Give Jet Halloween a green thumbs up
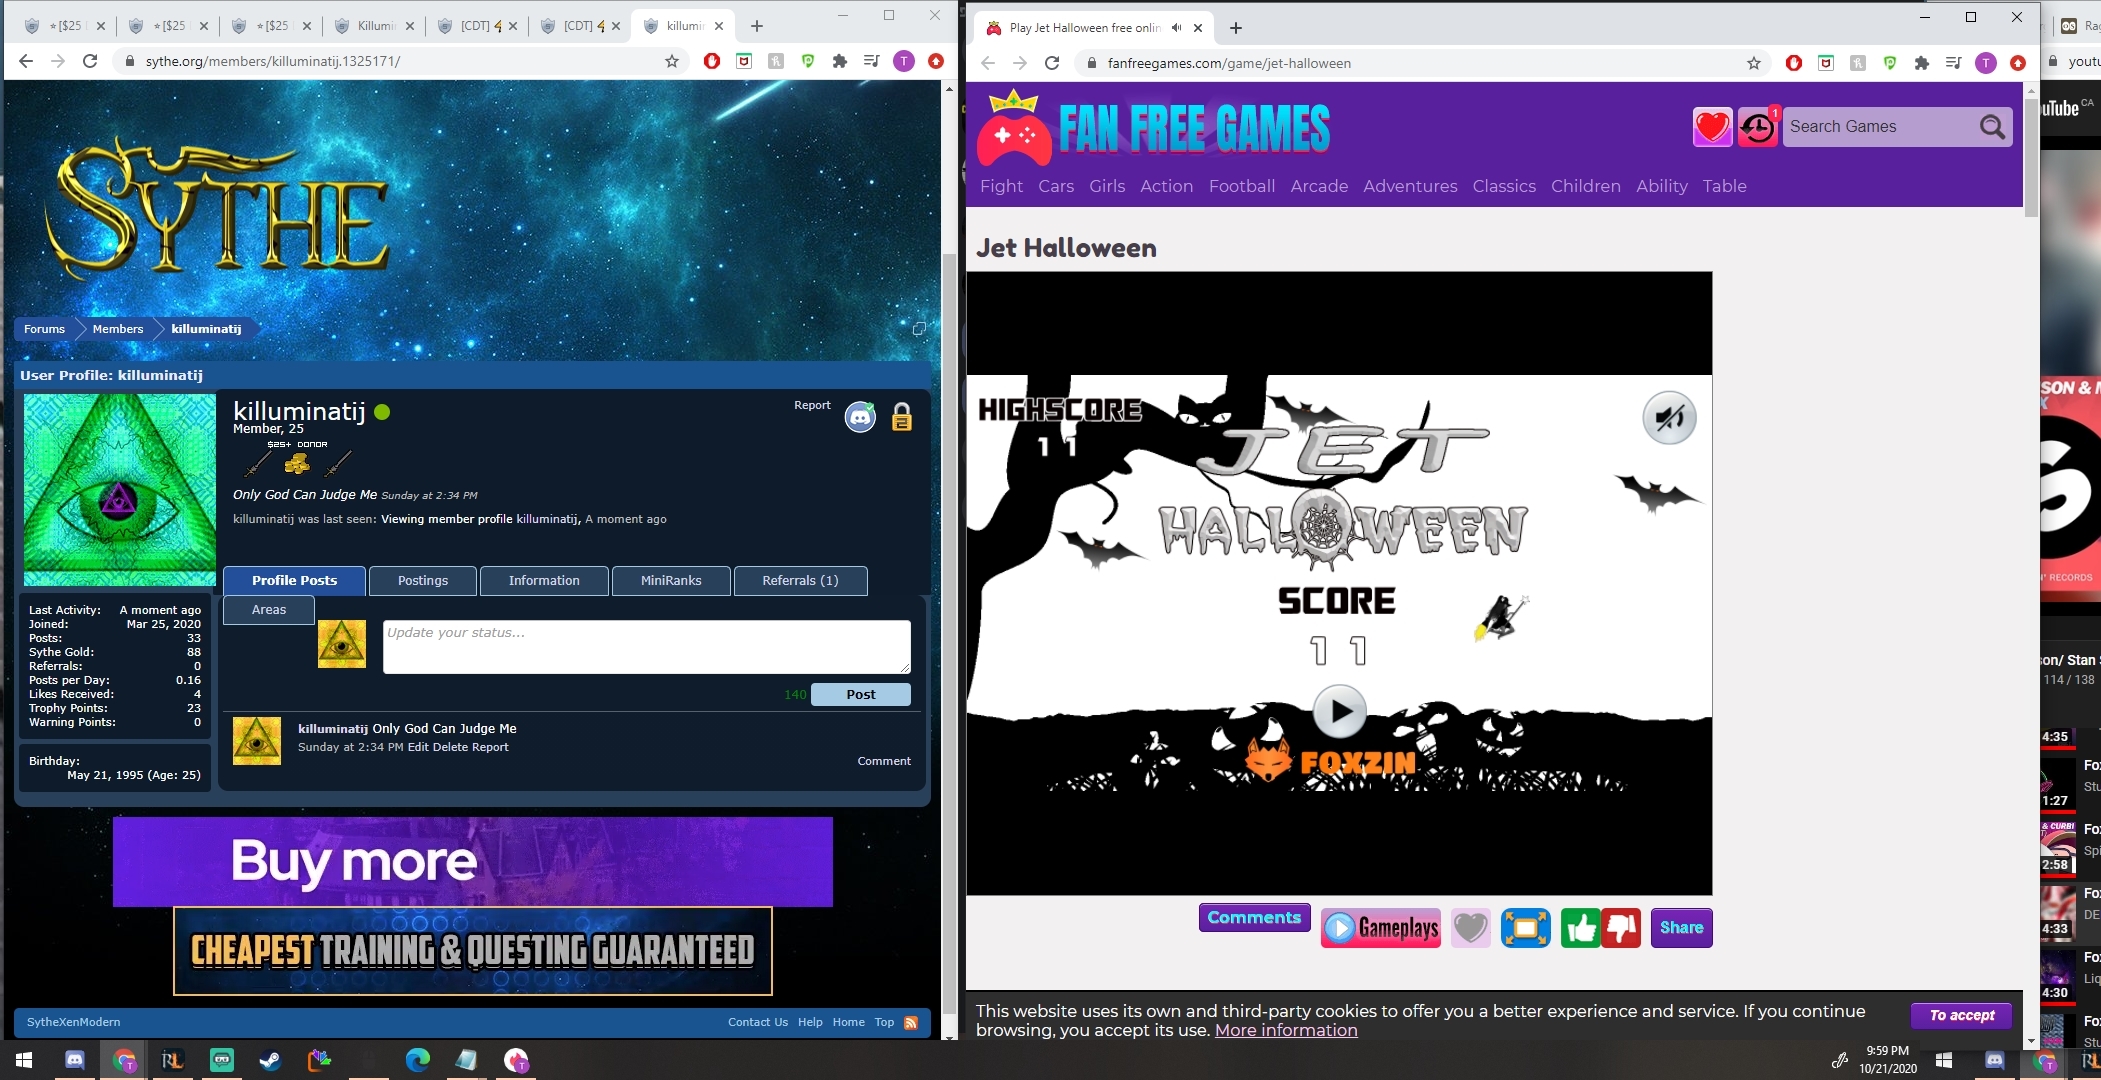Screen dimensions: 2101x1080 click(x=1580, y=929)
